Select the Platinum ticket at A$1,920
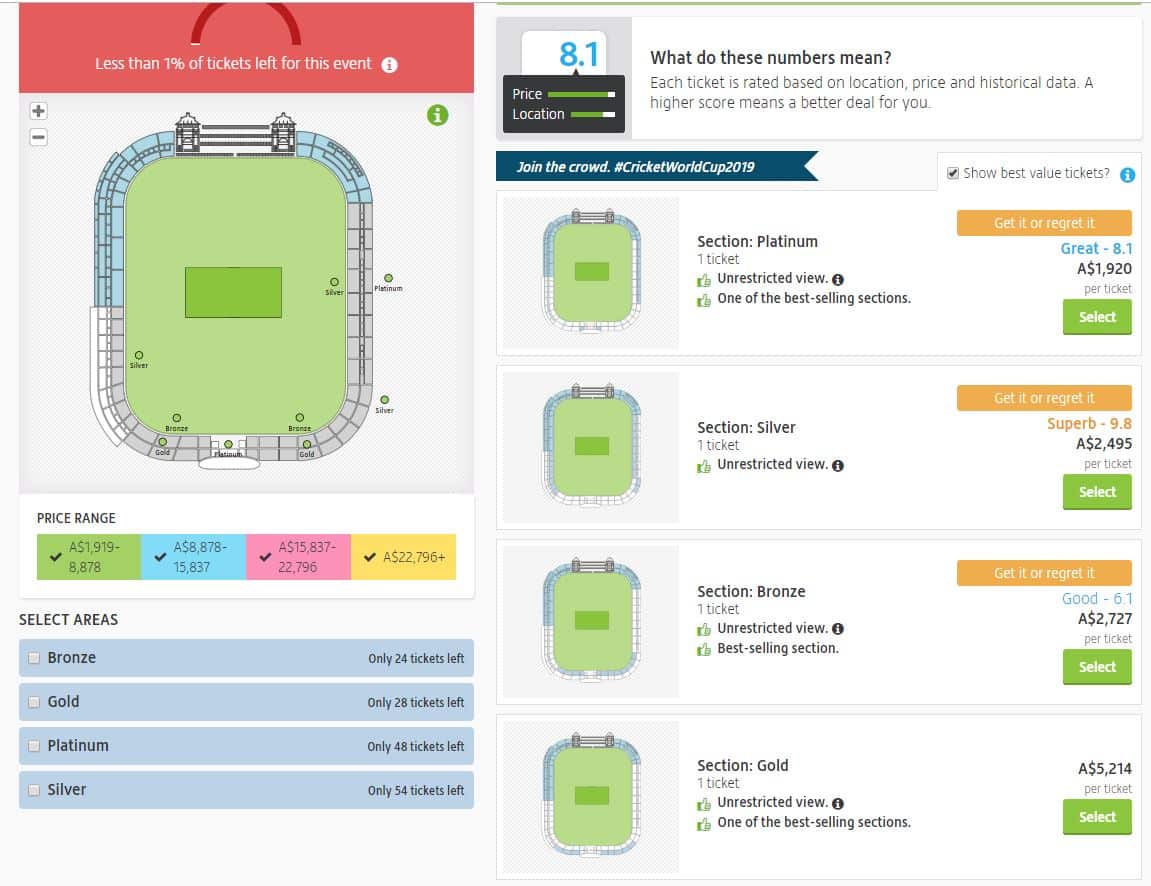The width and height of the screenshot is (1151, 886). [x=1096, y=317]
